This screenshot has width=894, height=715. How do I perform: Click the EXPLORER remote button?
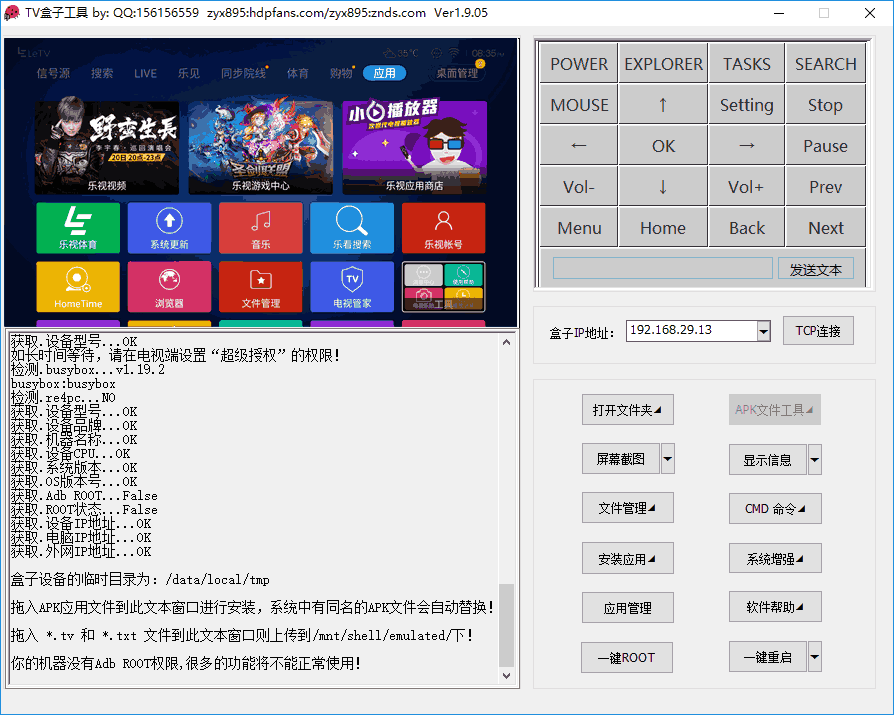coord(663,63)
